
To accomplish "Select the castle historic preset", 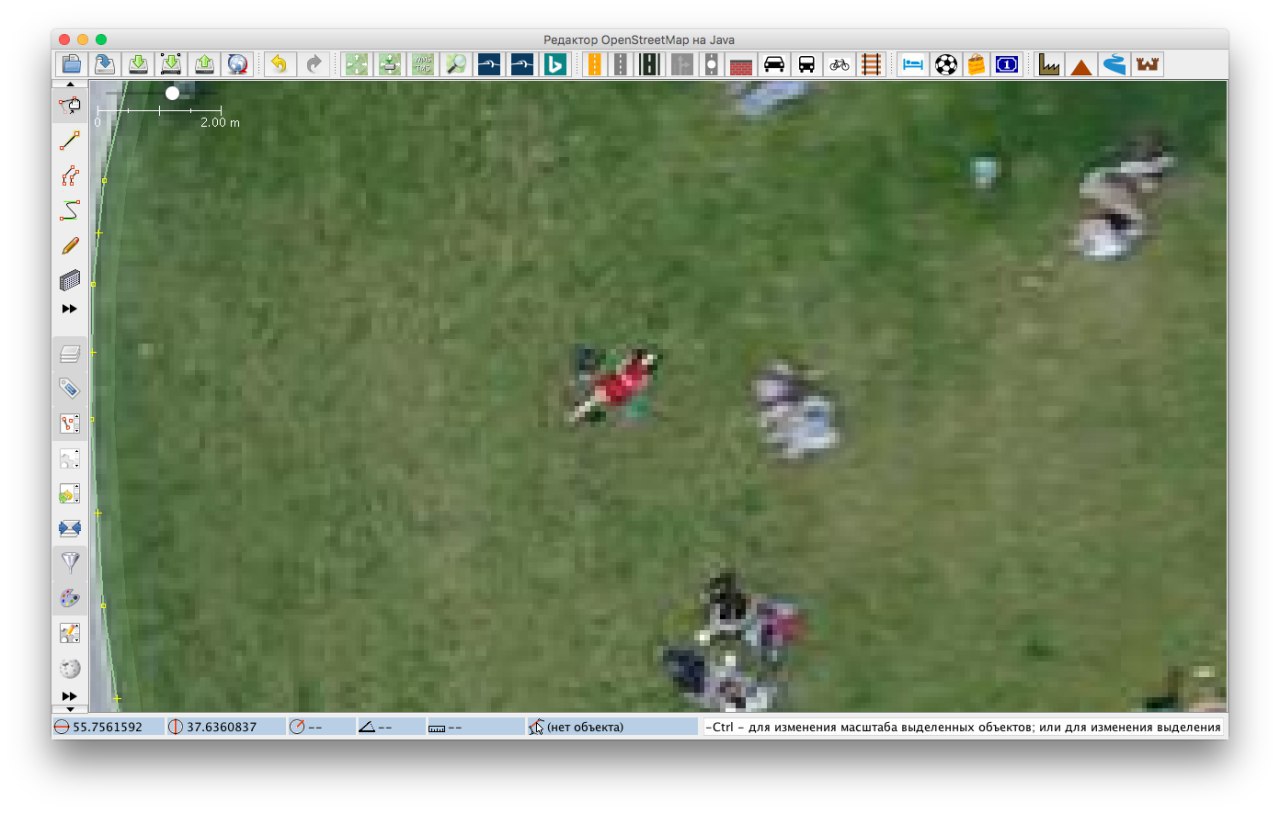I will [1147, 64].
